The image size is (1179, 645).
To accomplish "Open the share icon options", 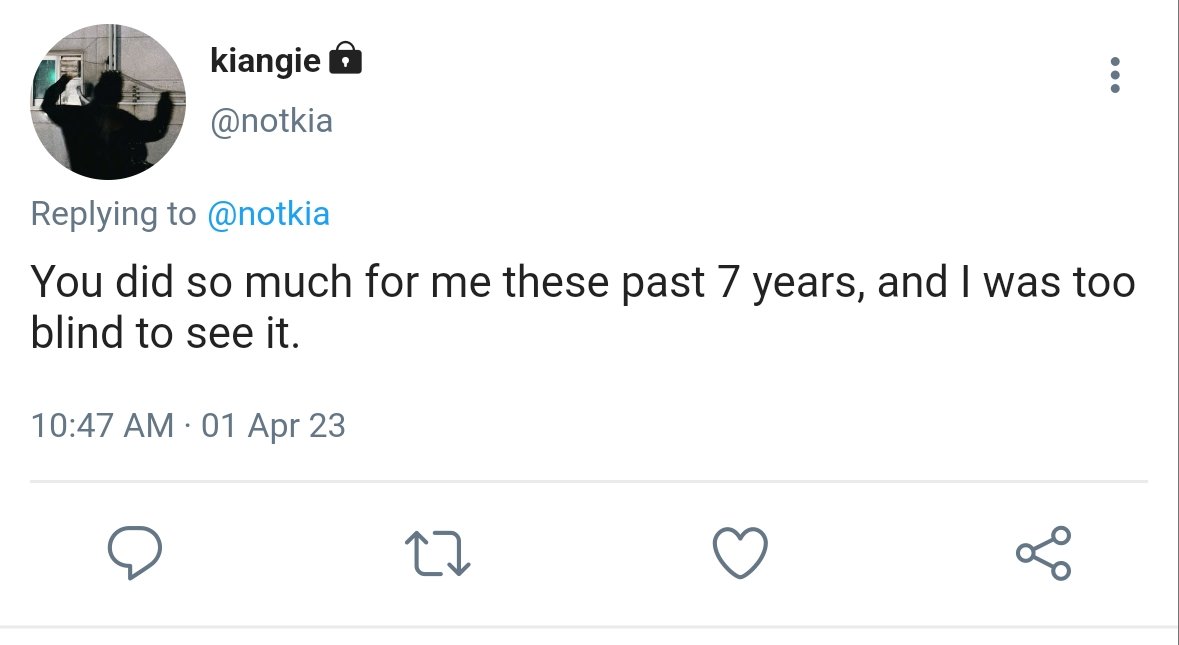I will [x=1044, y=553].
